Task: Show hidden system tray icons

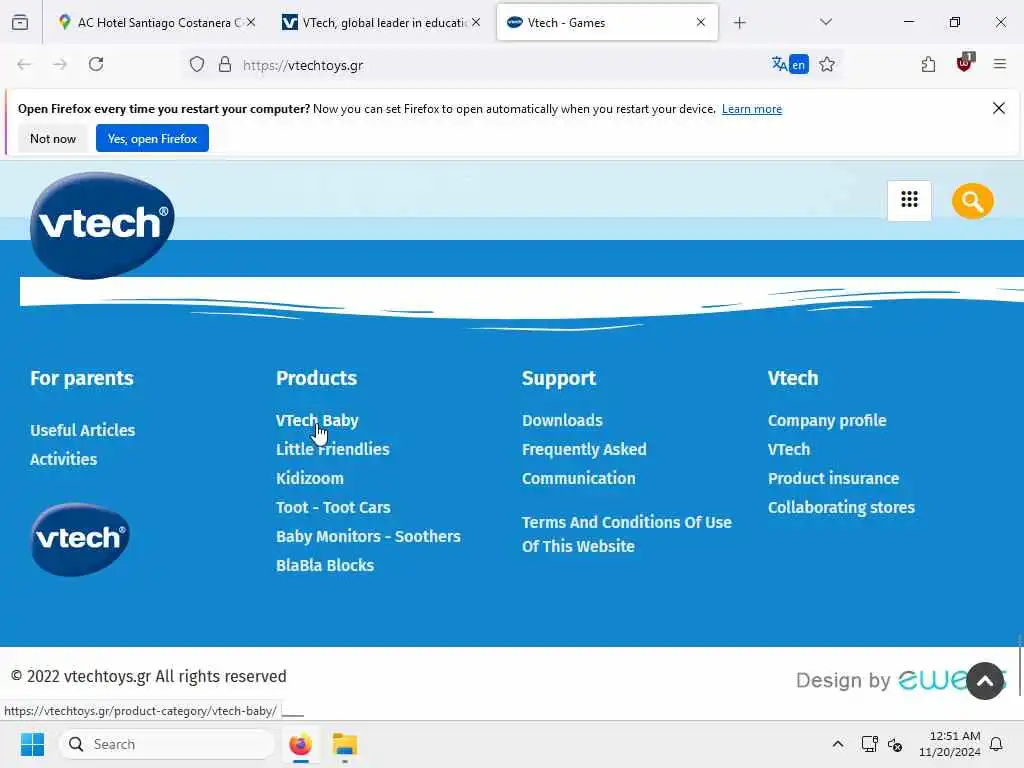Action: pos(838,744)
